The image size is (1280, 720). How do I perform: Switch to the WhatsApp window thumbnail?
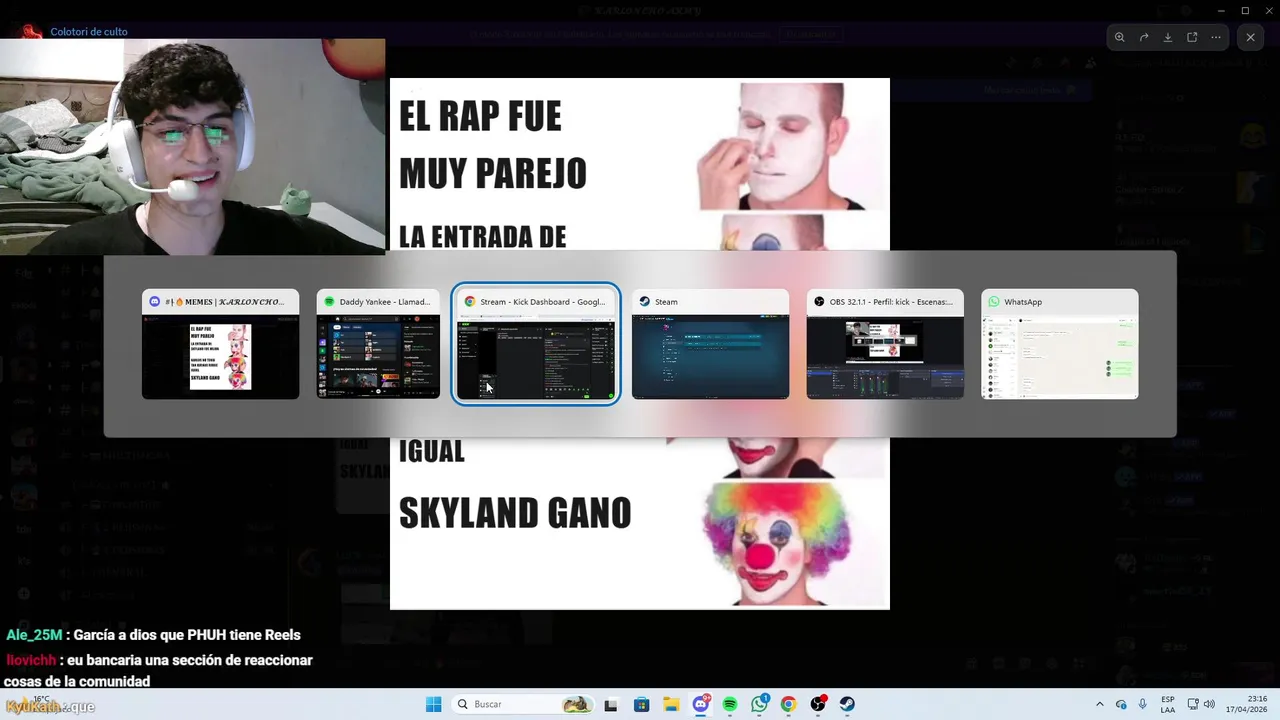pos(1060,344)
